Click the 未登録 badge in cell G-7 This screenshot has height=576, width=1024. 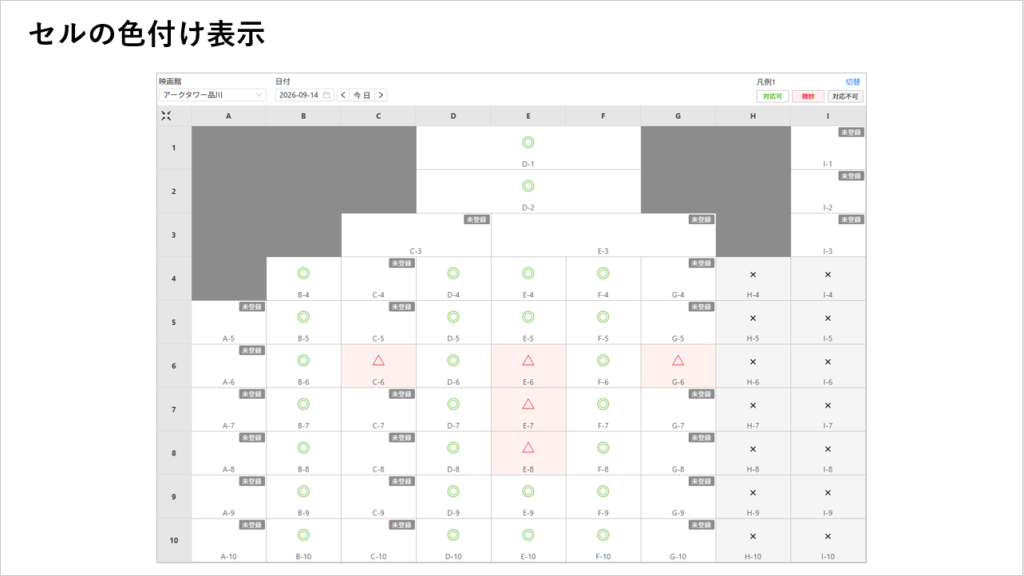[x=701, y=394]
